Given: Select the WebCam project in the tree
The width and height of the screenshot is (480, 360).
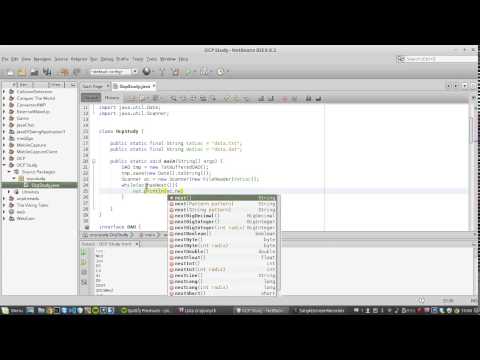Looking at the screenshot, I should [26, 218].
